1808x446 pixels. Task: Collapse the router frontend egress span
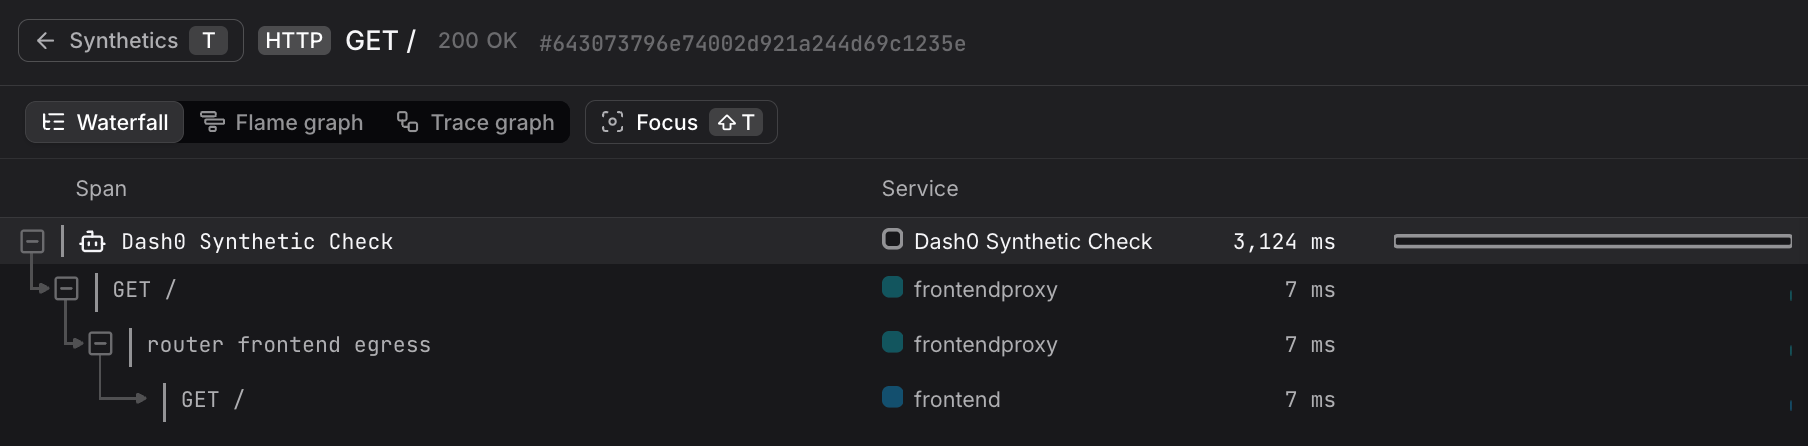coord(100,344)
